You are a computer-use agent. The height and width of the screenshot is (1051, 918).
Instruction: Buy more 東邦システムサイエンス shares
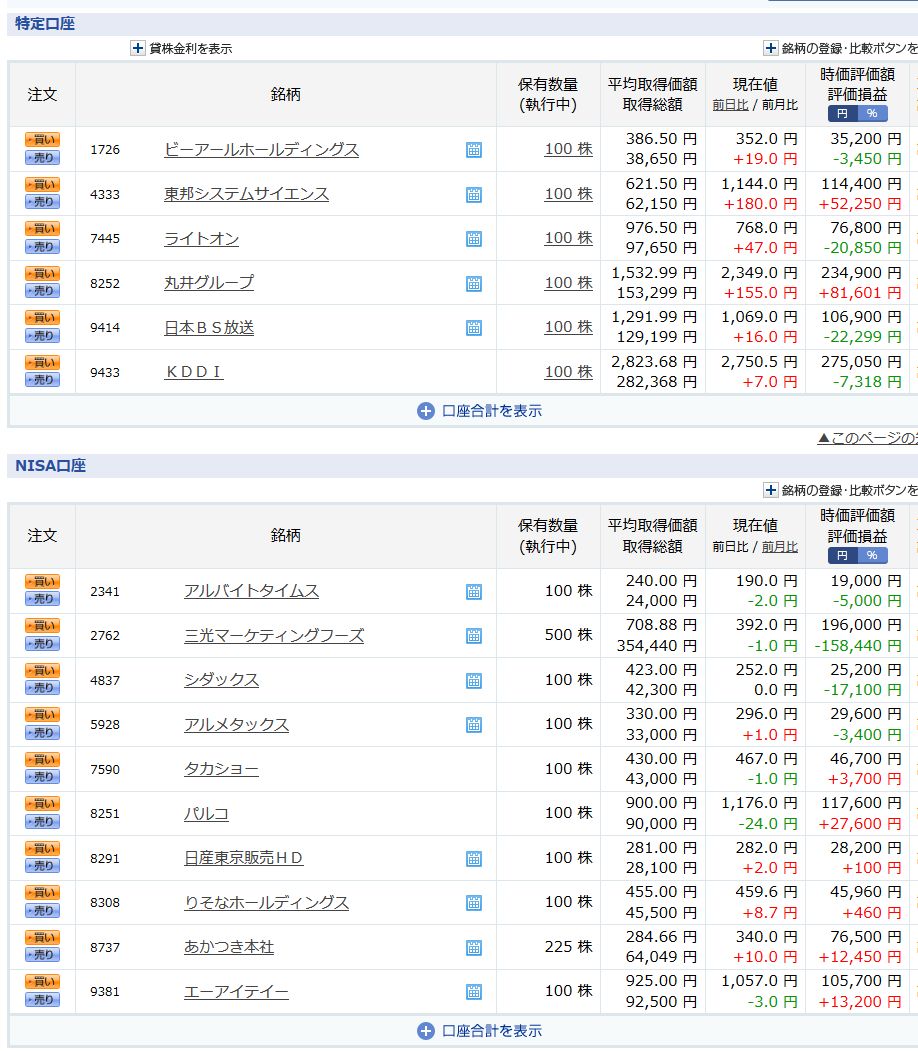tap(42, 184)
